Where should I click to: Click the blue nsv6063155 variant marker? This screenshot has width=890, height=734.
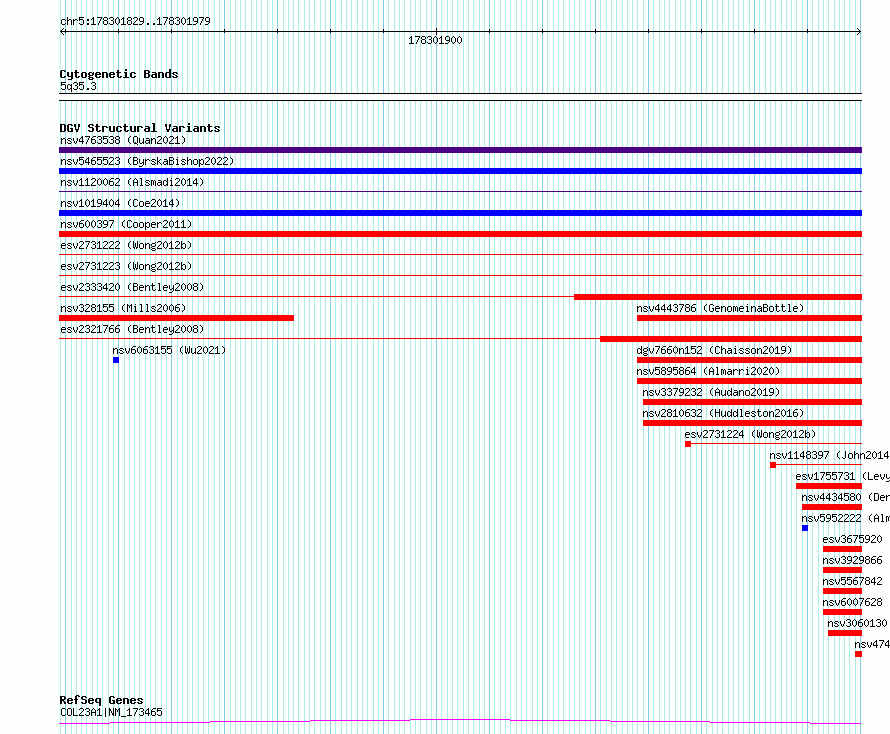116,360
